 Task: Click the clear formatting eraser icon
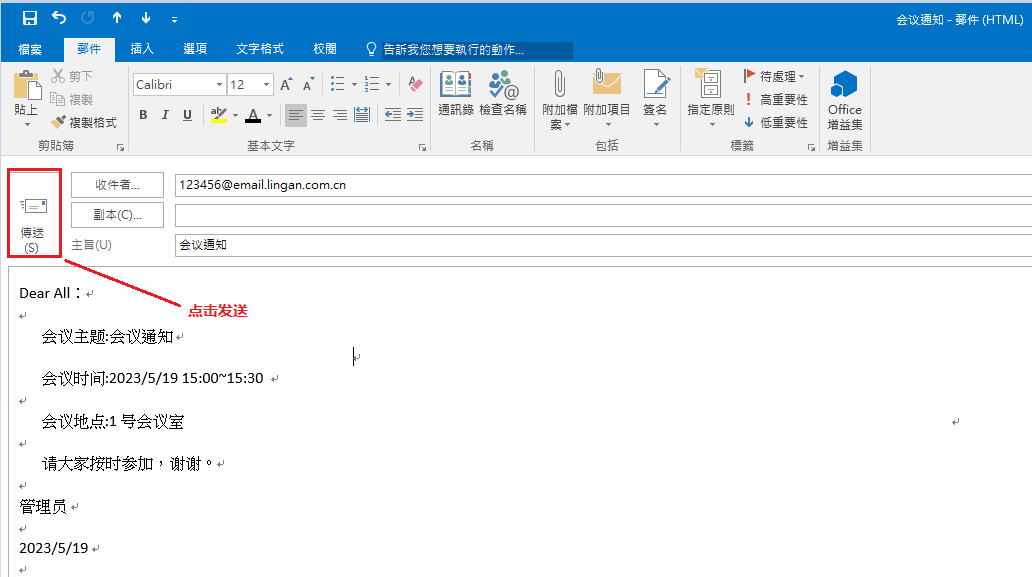pos(416,85)
